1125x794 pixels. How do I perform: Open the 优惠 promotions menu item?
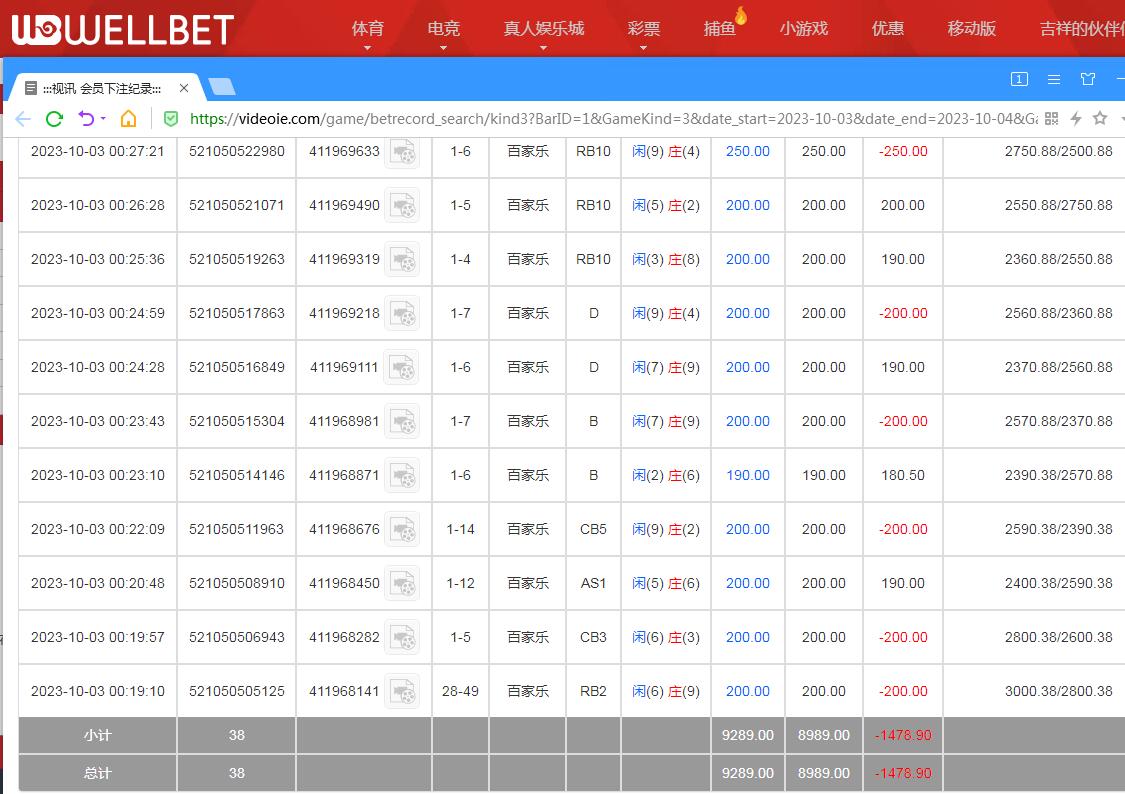click(x=887, y=29)
